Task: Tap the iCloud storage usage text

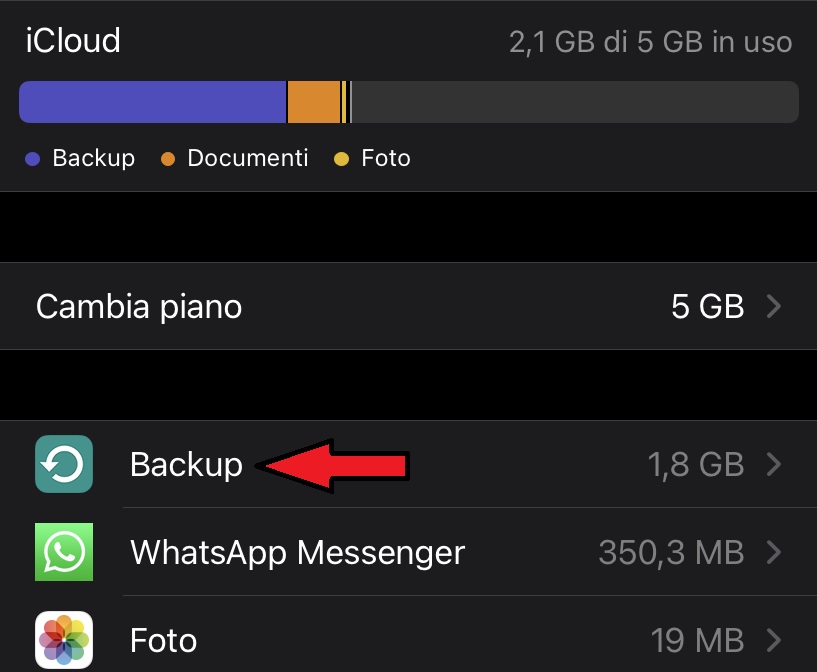Action: tap(650, 42)
